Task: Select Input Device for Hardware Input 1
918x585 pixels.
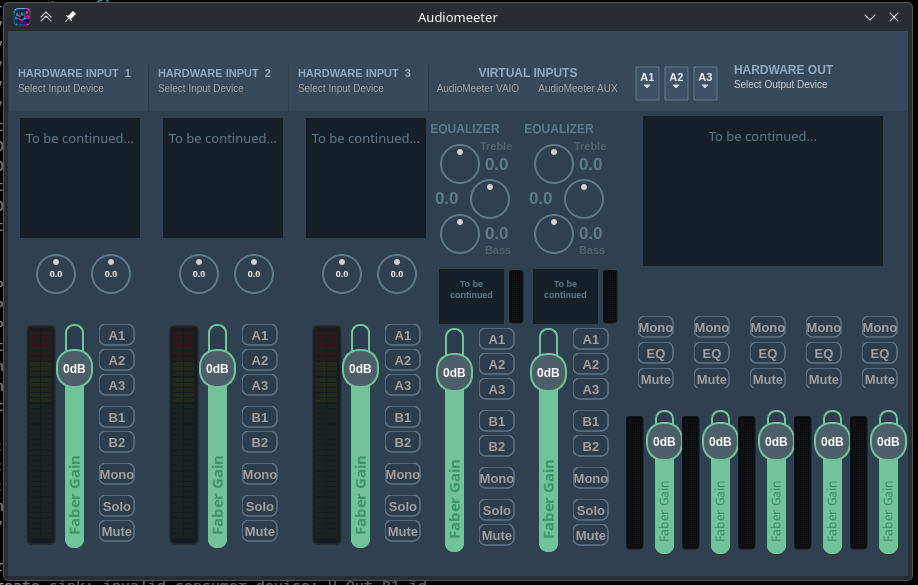Action: (x=61, y=88)
